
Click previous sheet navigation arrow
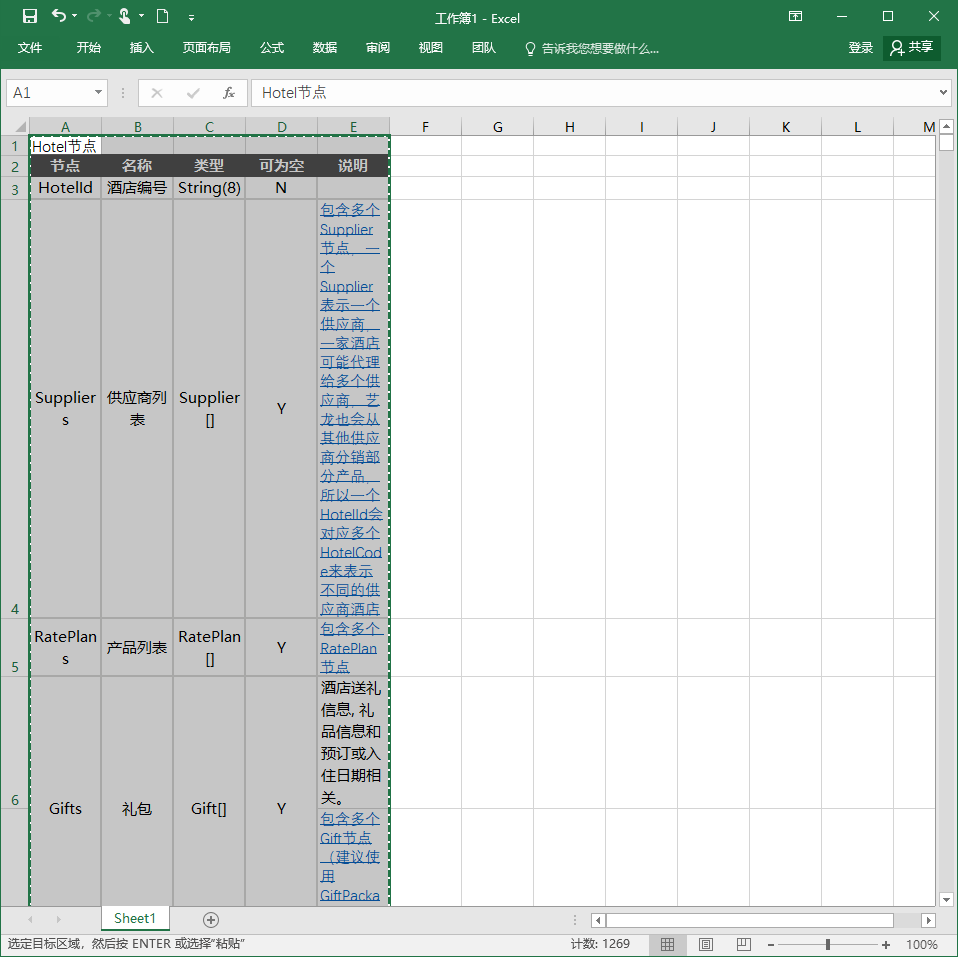tap(31, 919)
